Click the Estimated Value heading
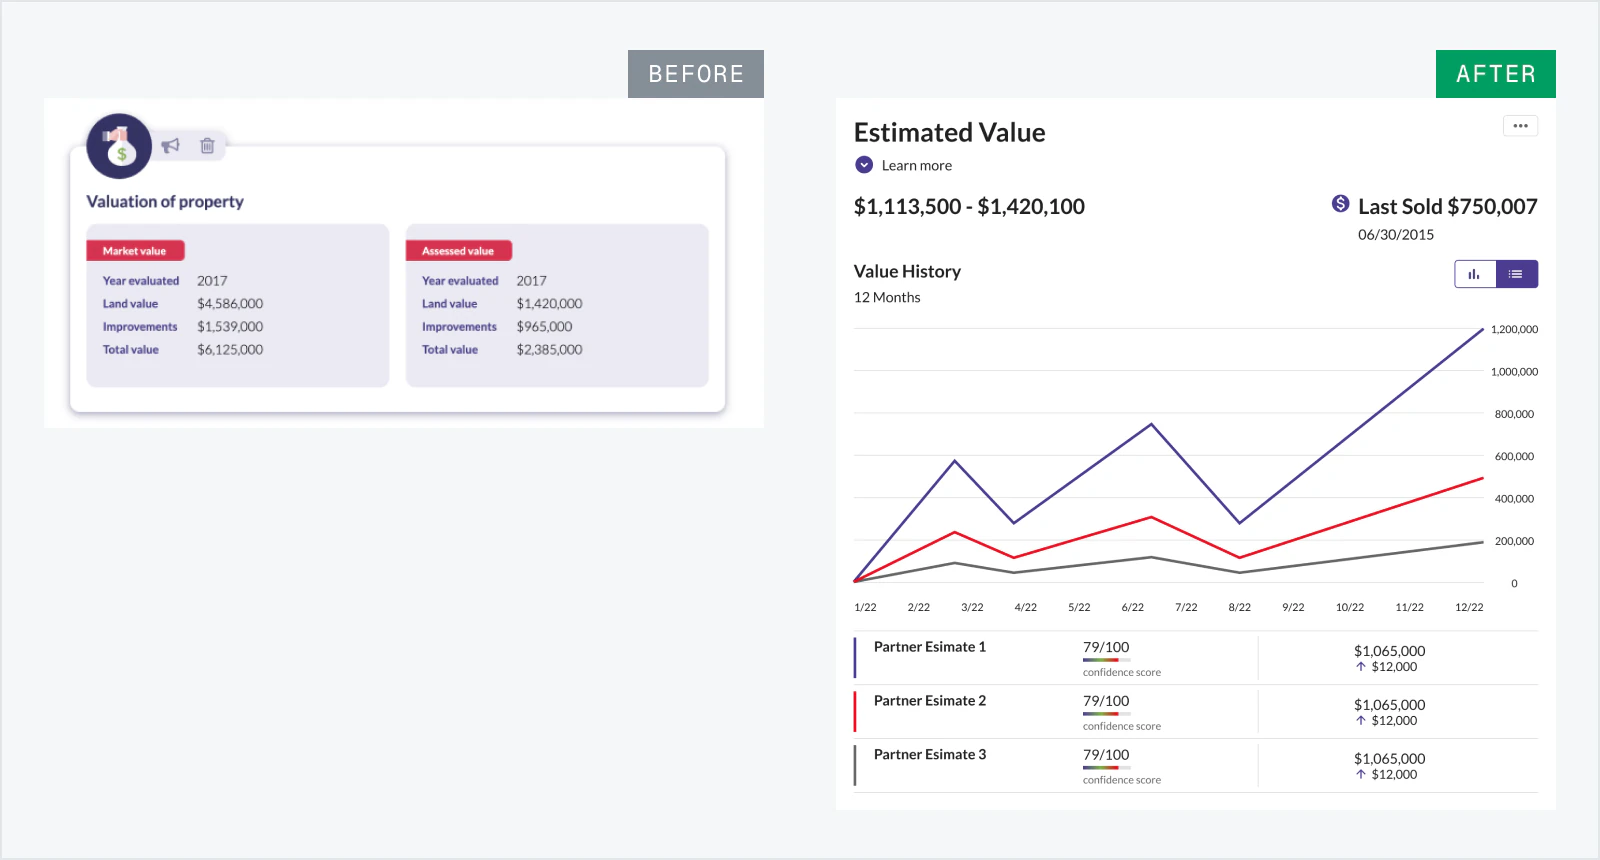Screen dimensions: 1600x860 click(x=950, y=133)
